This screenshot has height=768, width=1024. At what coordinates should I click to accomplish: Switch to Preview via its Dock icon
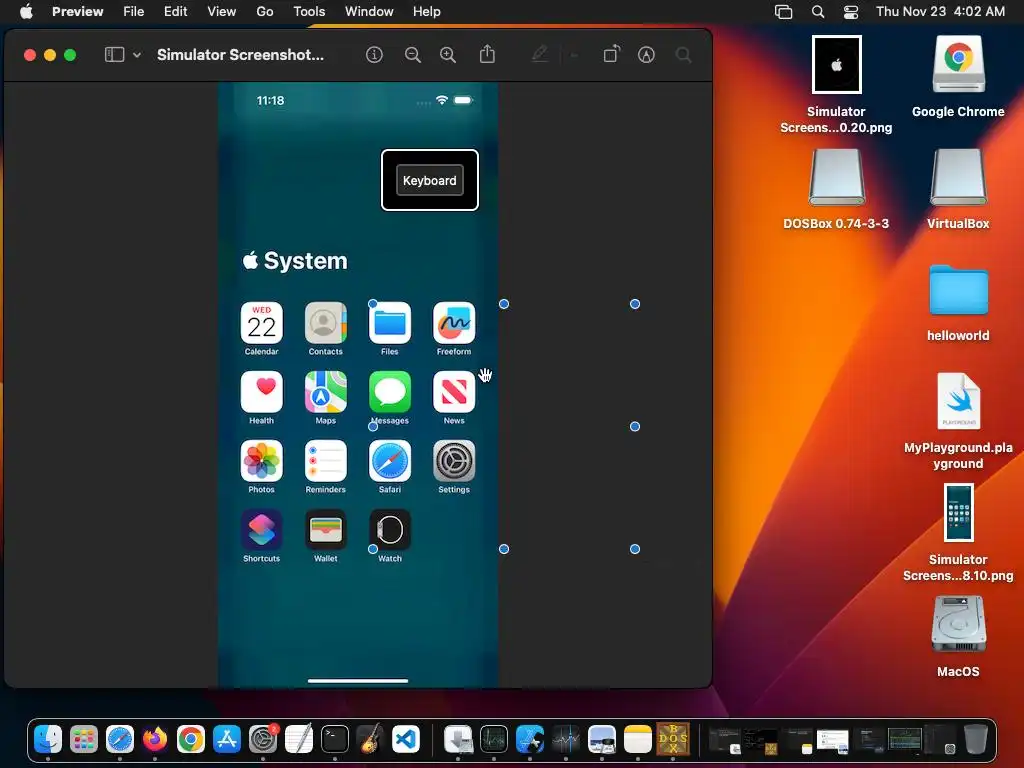point(601,739)
